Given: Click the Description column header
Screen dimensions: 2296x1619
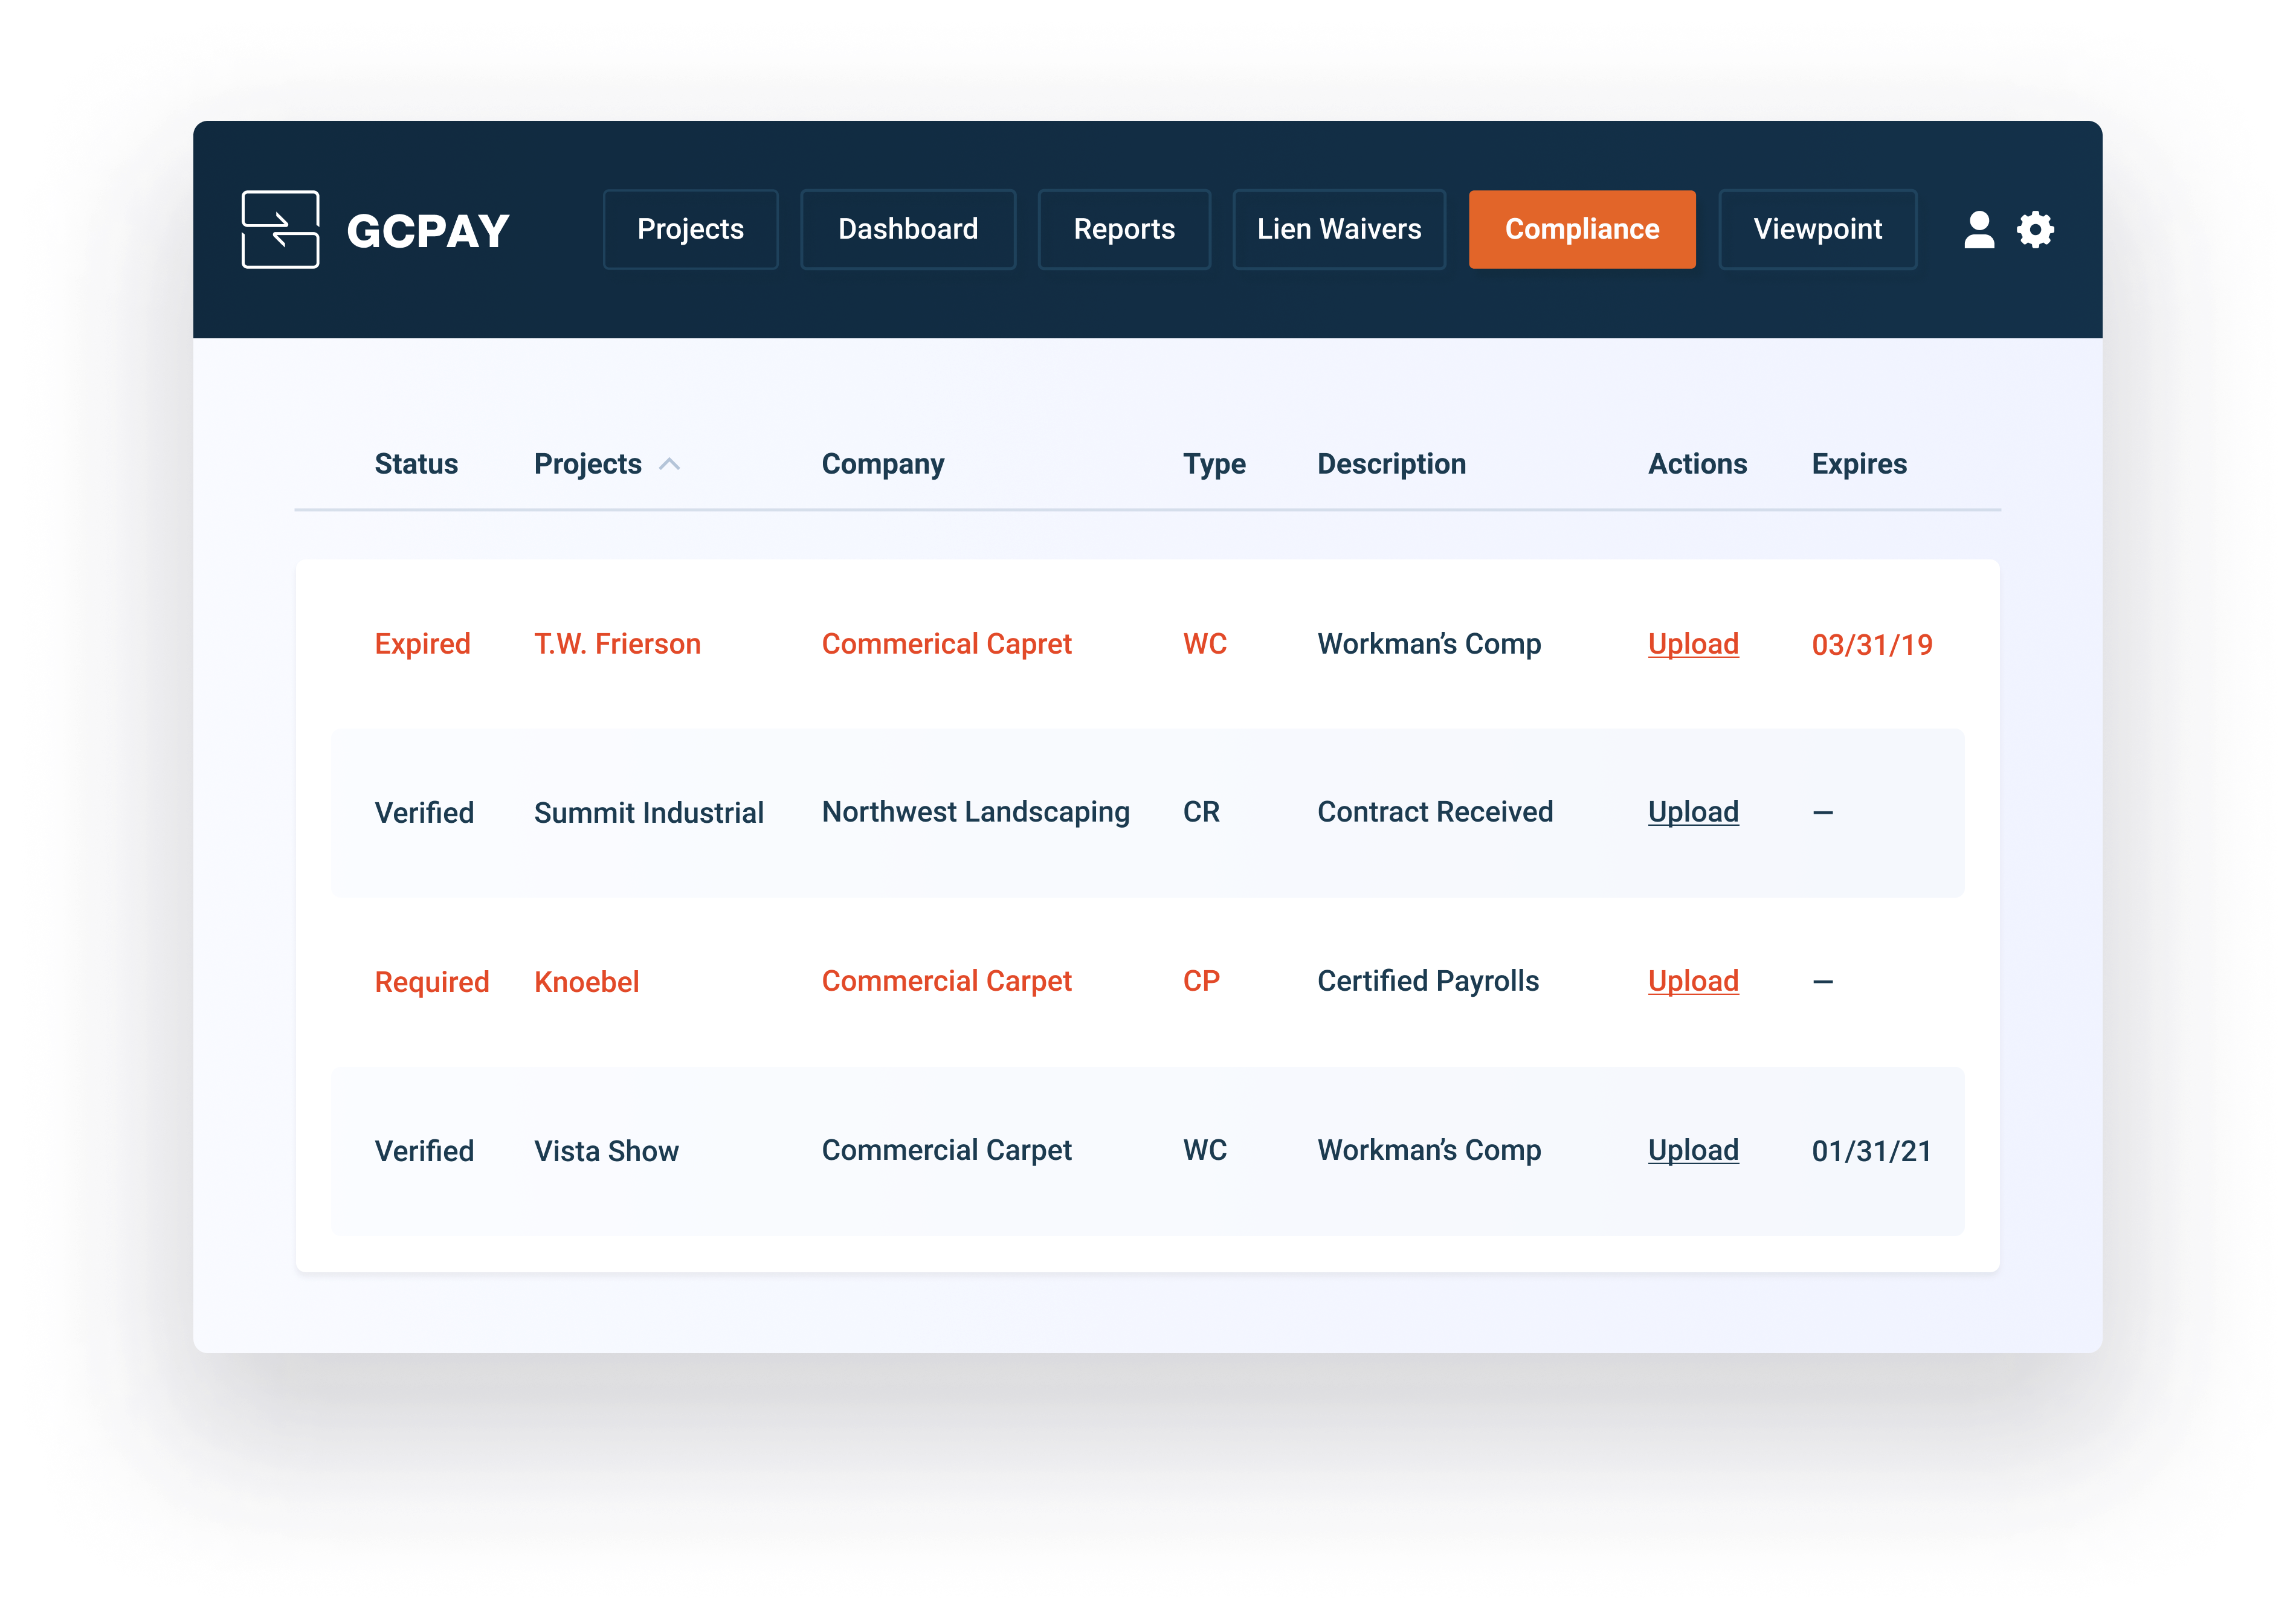Looking at the screenshot, I should 1391,464.
